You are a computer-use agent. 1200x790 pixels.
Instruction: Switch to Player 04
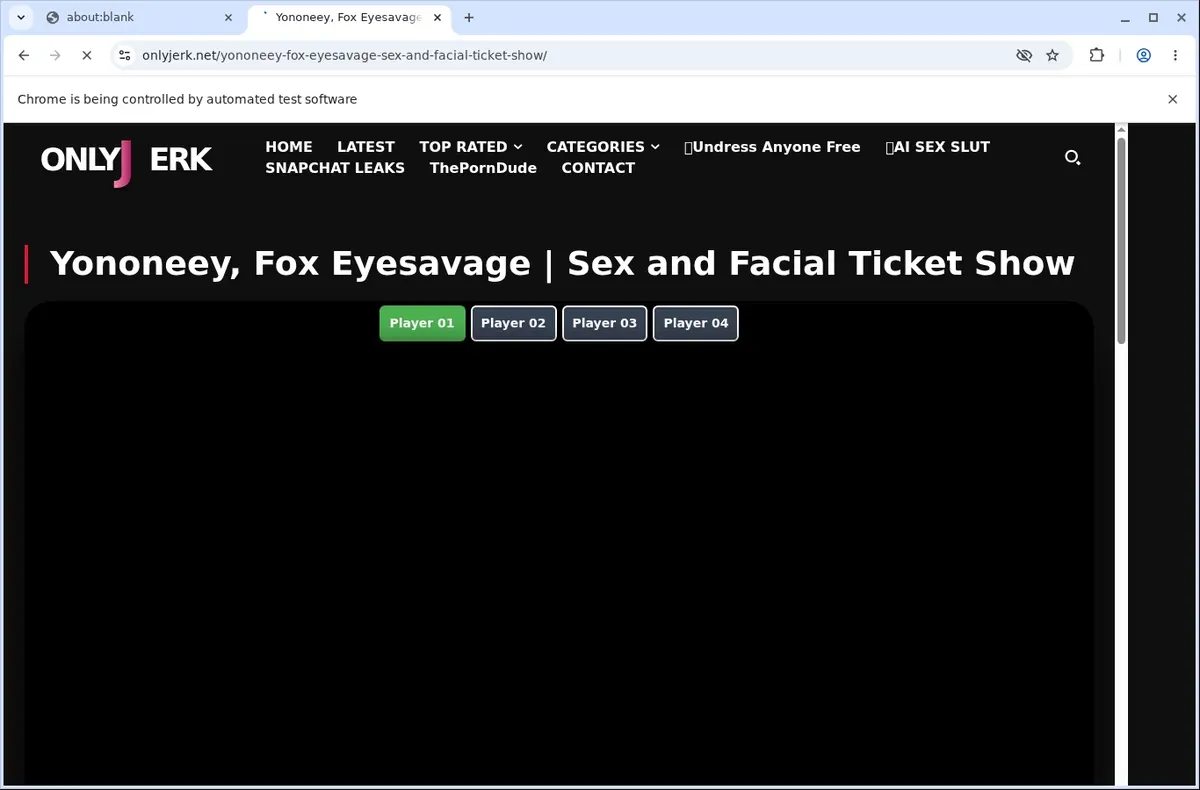pos(696,323)
